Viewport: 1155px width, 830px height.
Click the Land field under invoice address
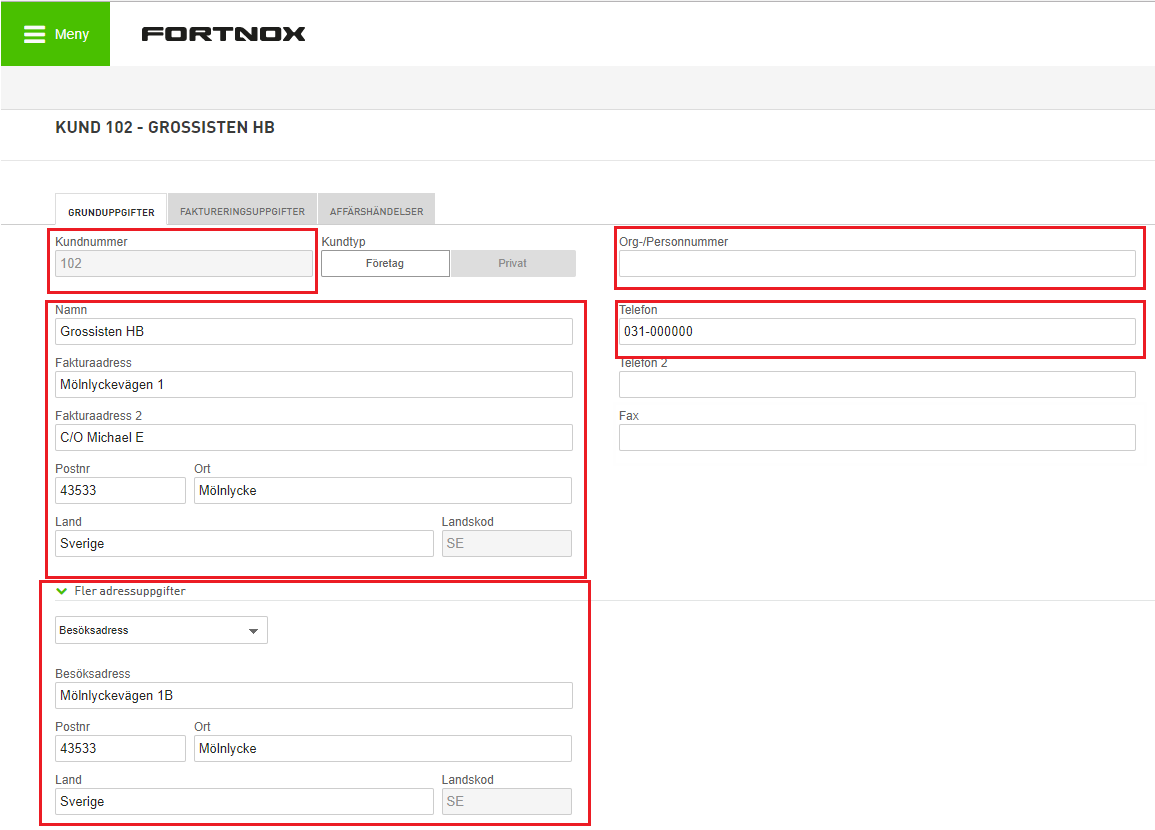coord(244,543)
